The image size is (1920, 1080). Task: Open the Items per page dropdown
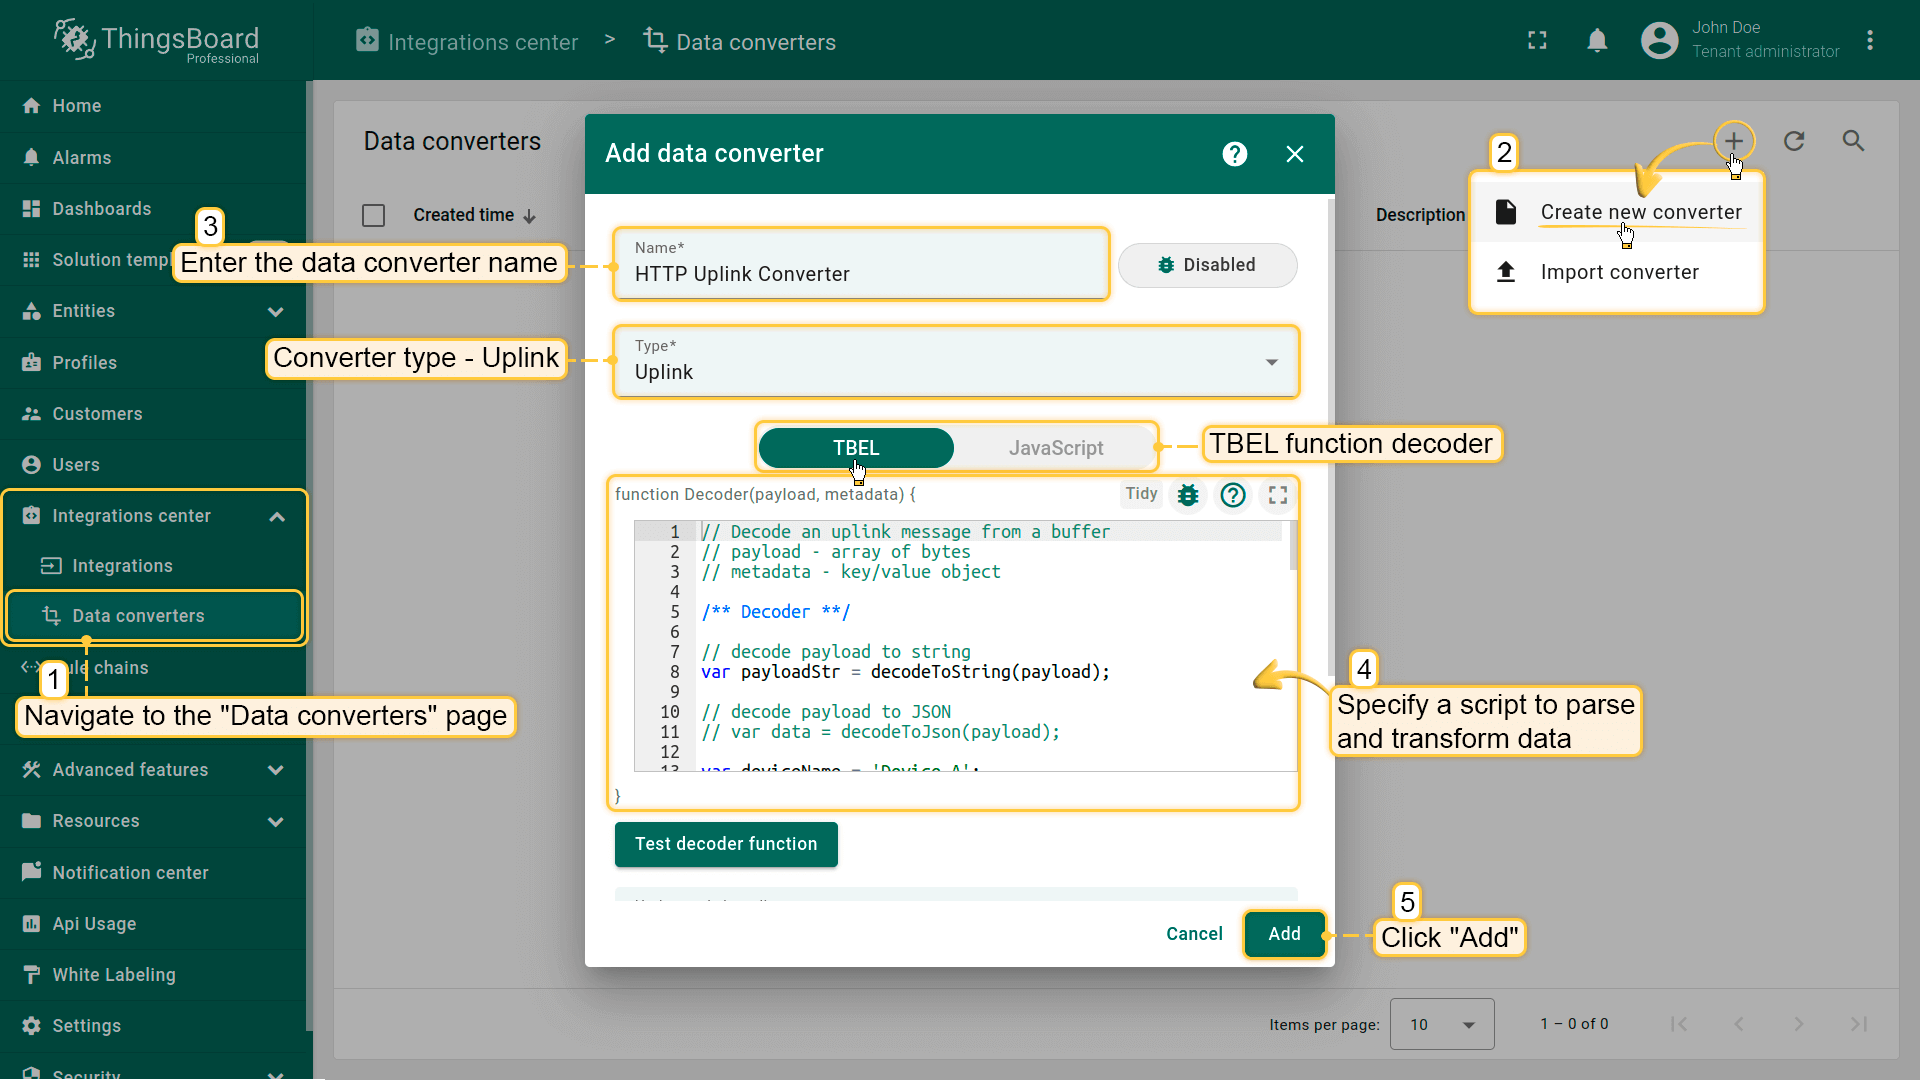tap(1441, 1024)
